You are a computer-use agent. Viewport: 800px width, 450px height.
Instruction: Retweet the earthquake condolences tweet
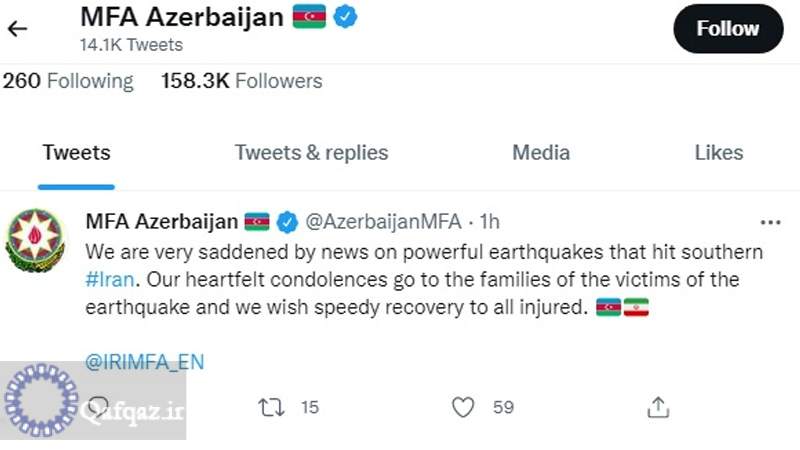pyautogui.click(x=271, y=408)
